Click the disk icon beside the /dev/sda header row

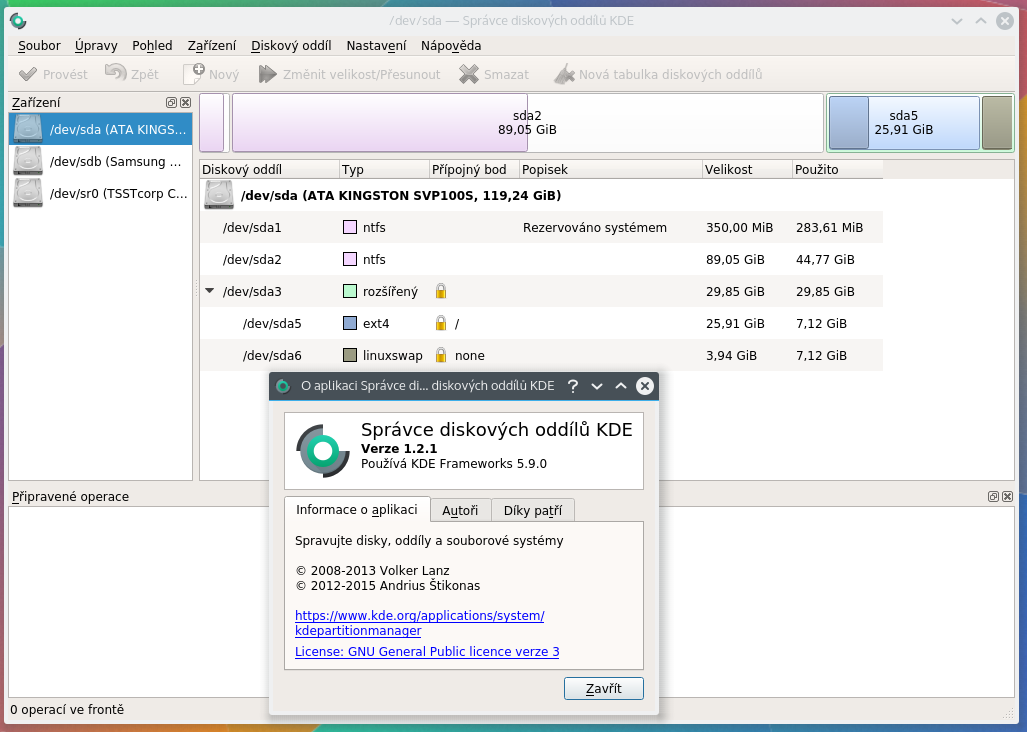[x=219, y=195]
